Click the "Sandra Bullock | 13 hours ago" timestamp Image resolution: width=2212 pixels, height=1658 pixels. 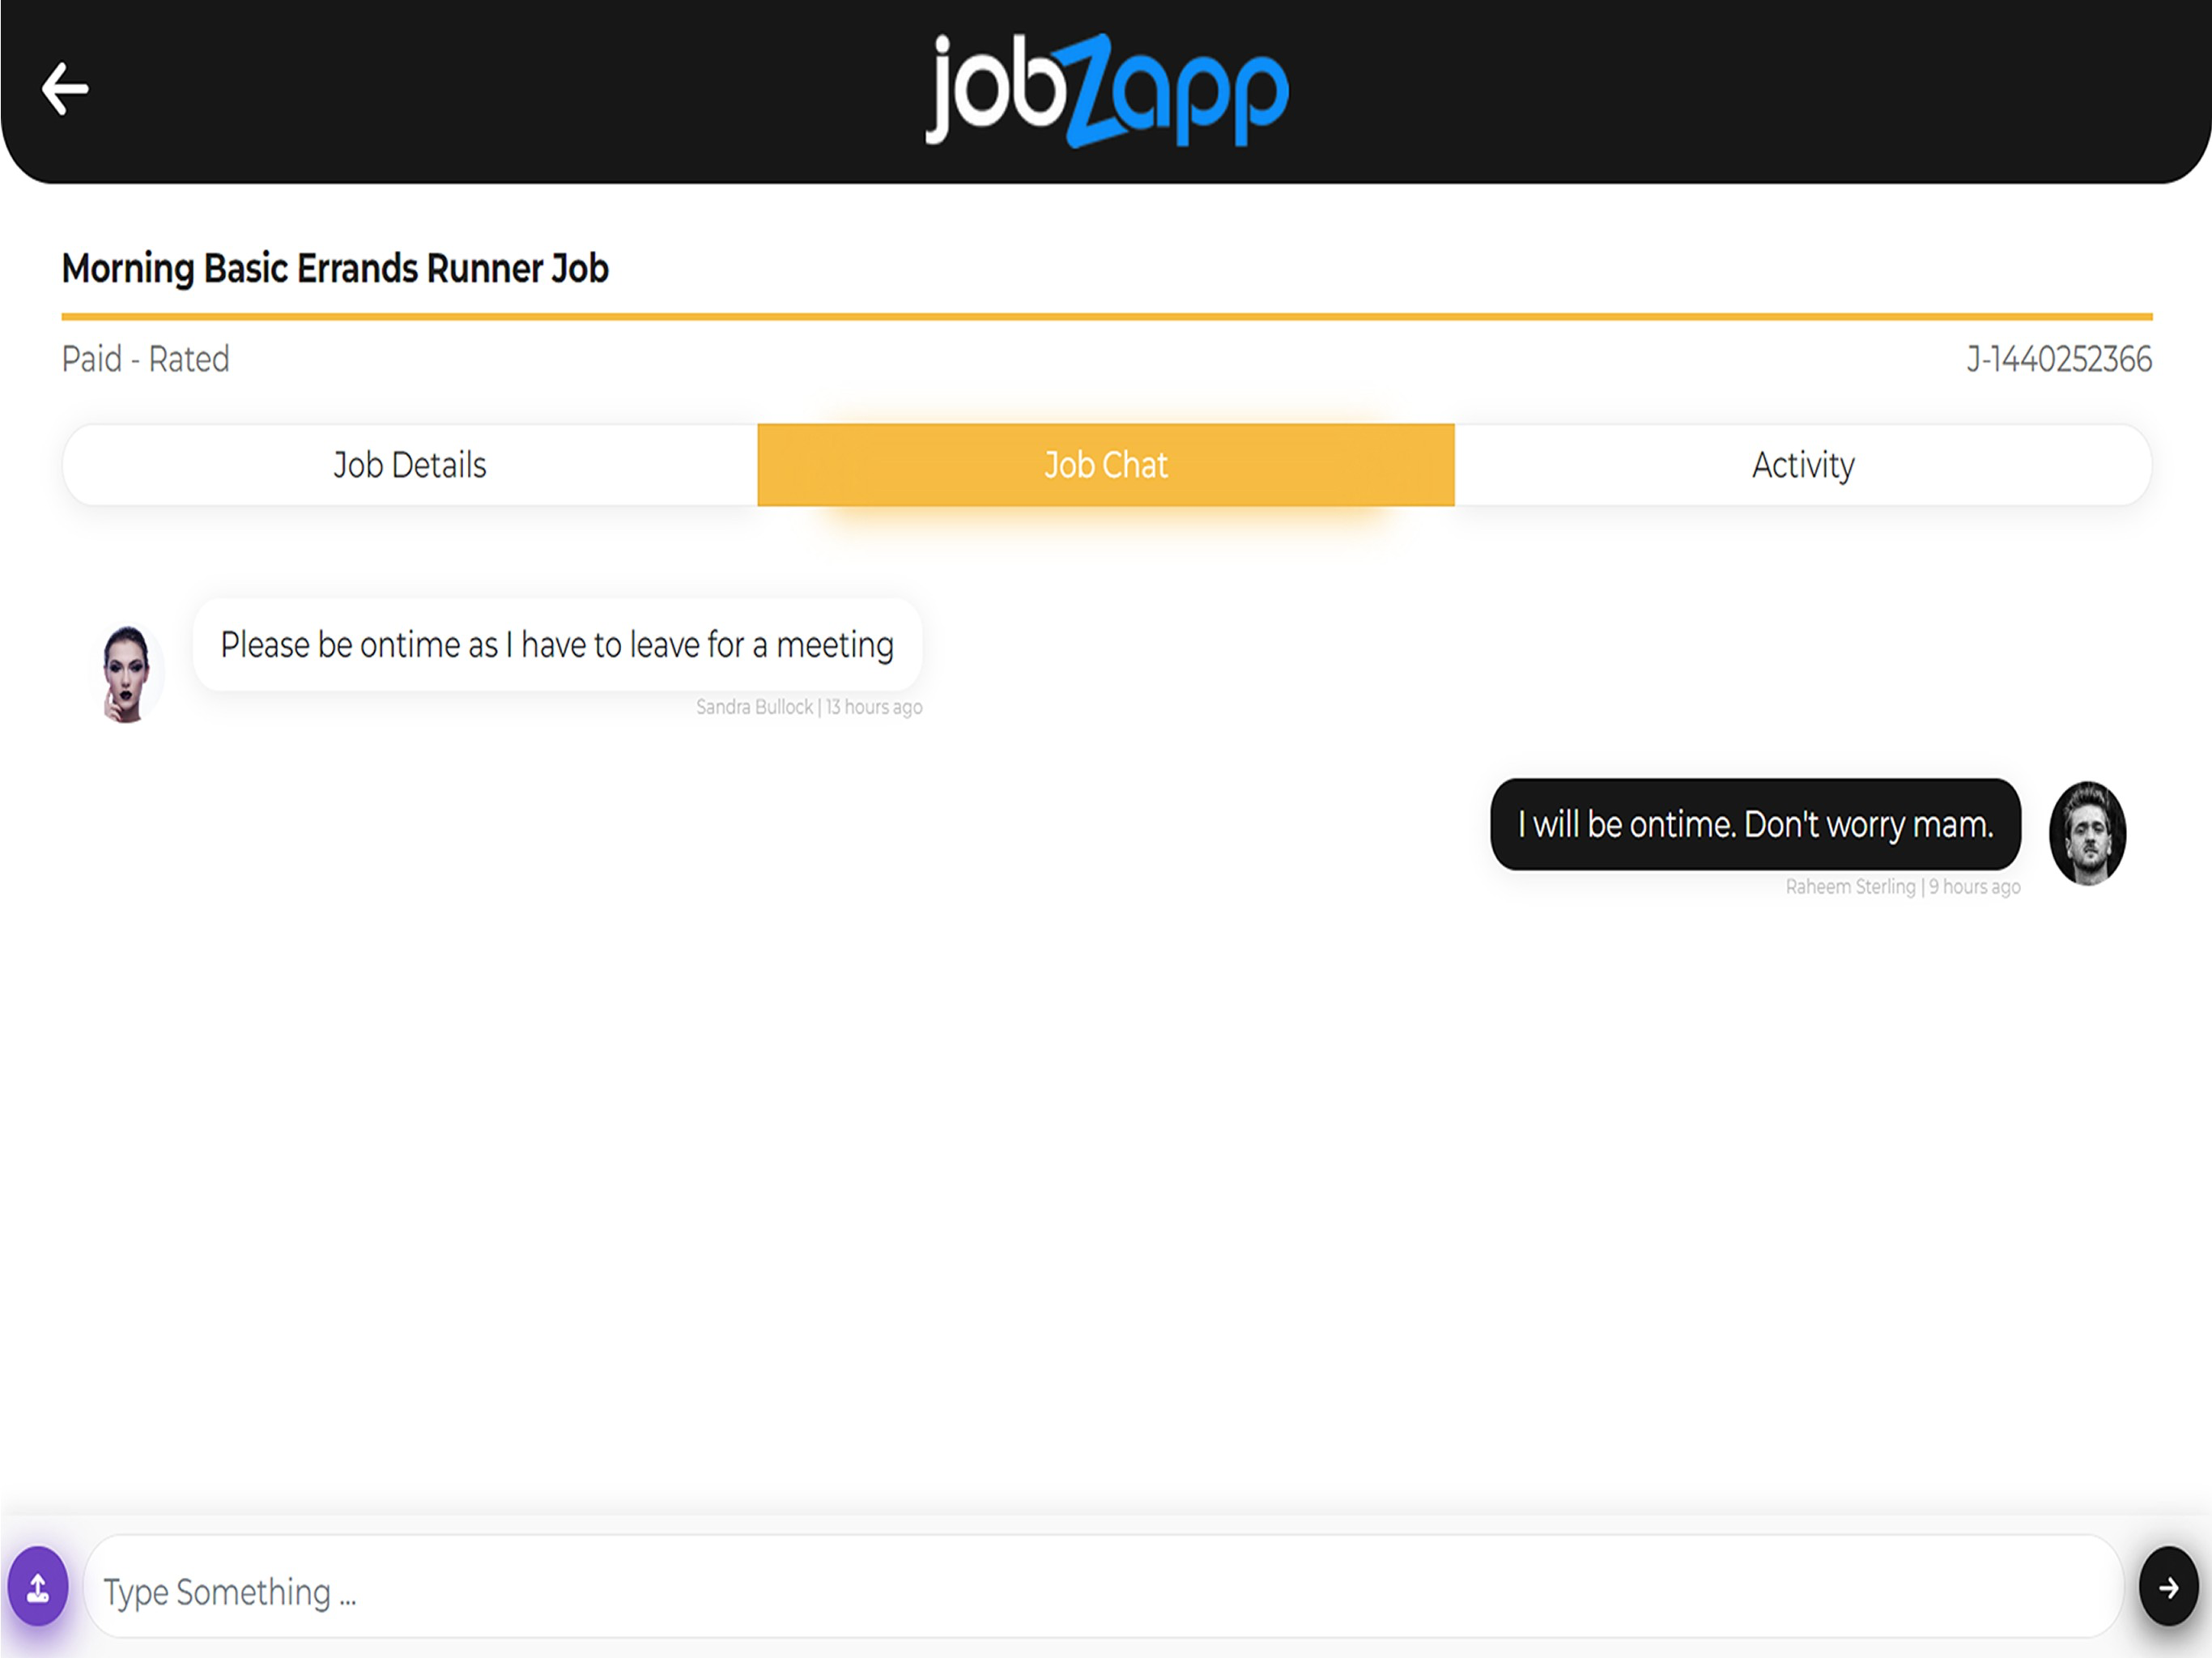(809, 707)
